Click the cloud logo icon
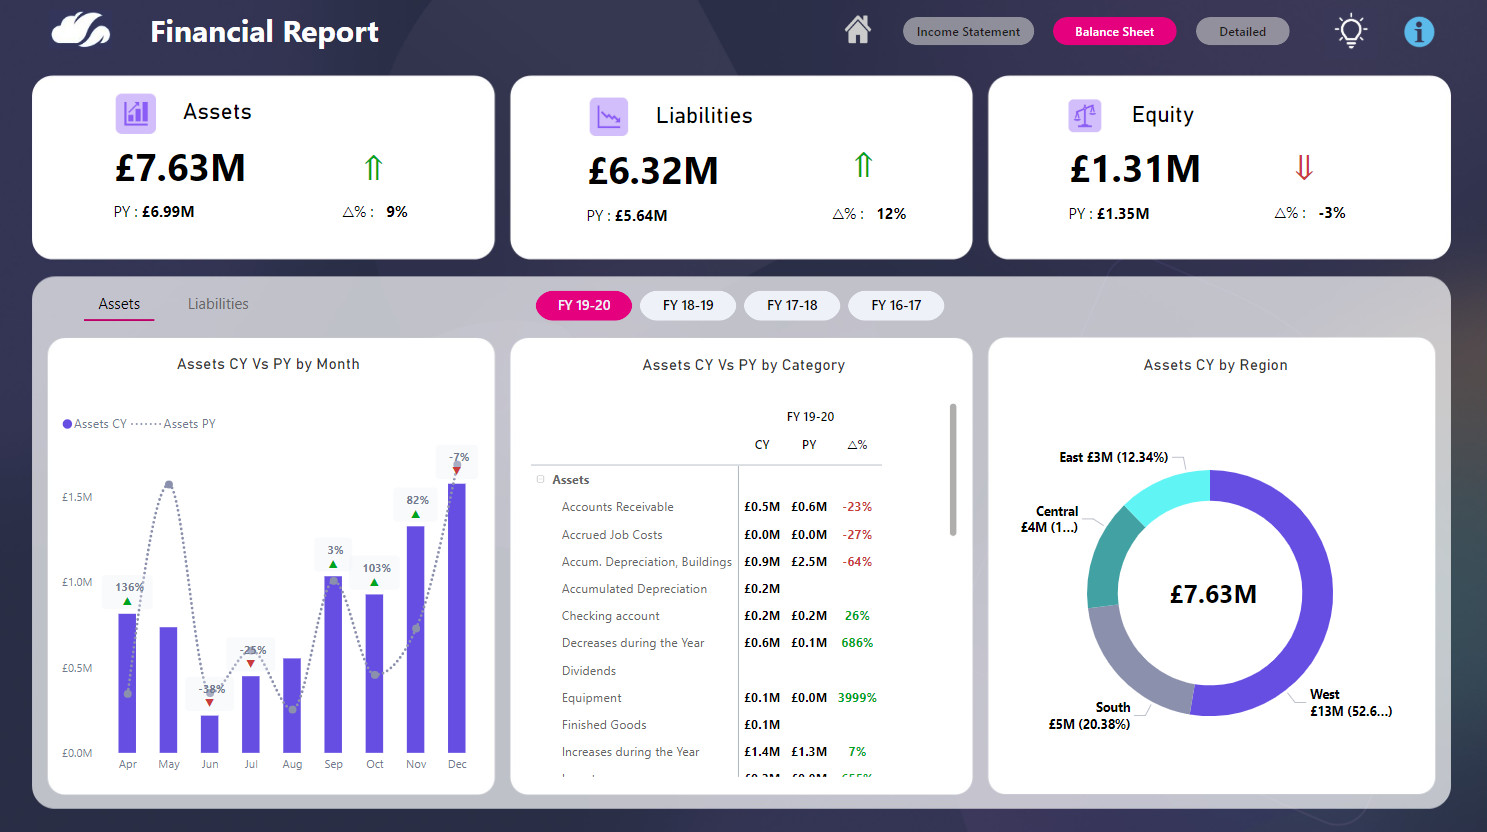The image size is (1487, 832). tap(81, 30)
